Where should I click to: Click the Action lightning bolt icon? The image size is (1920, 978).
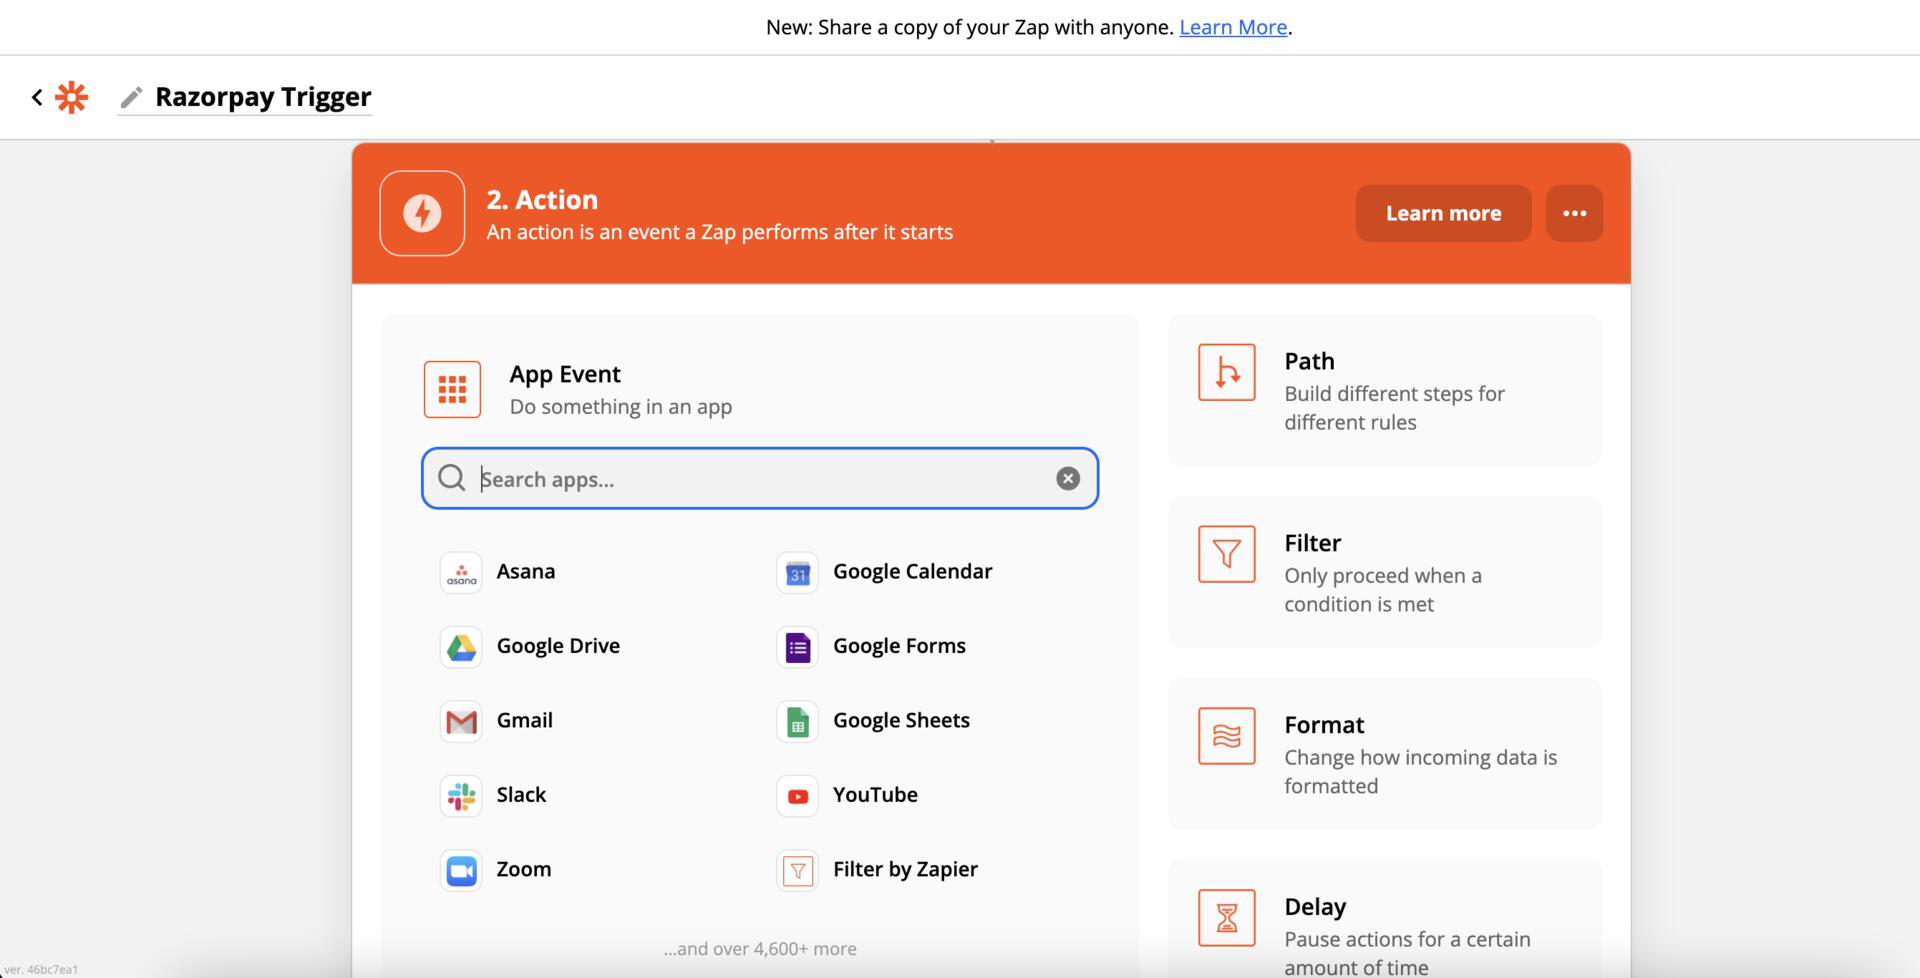coord(422,213)
